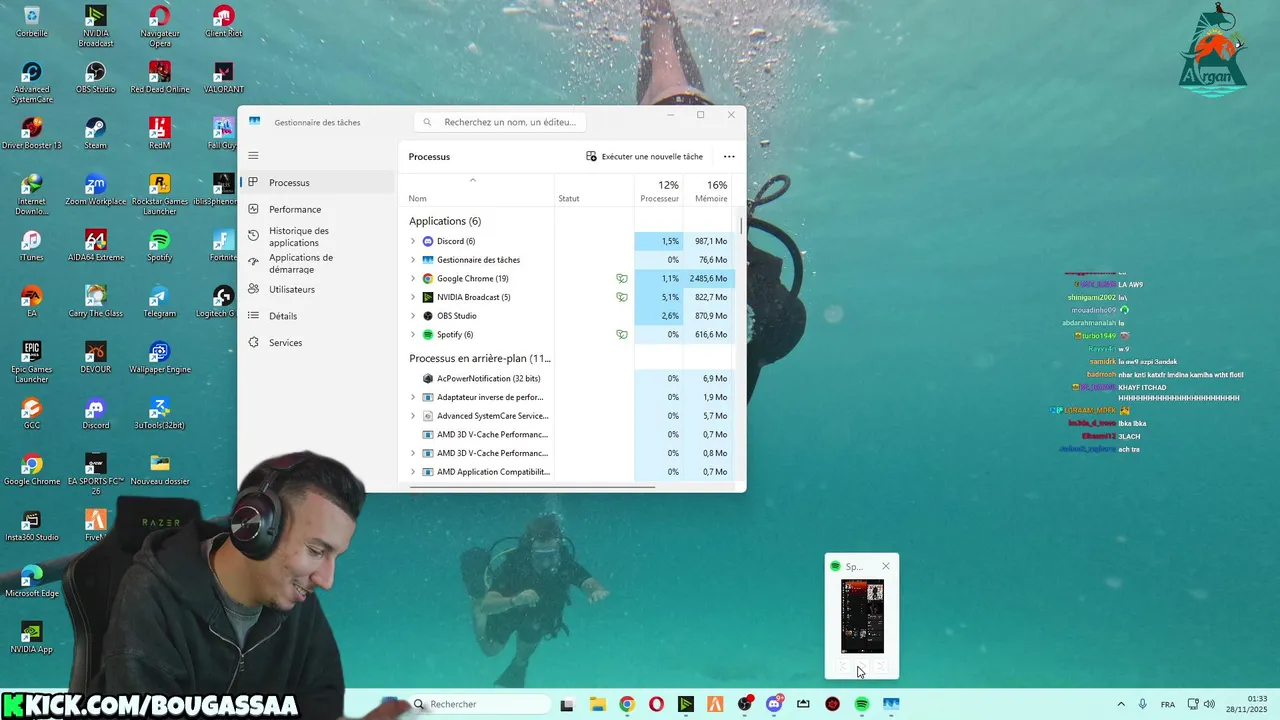
Task: Expand the Google Chrome (19) process group
Action: coord(413,279)
